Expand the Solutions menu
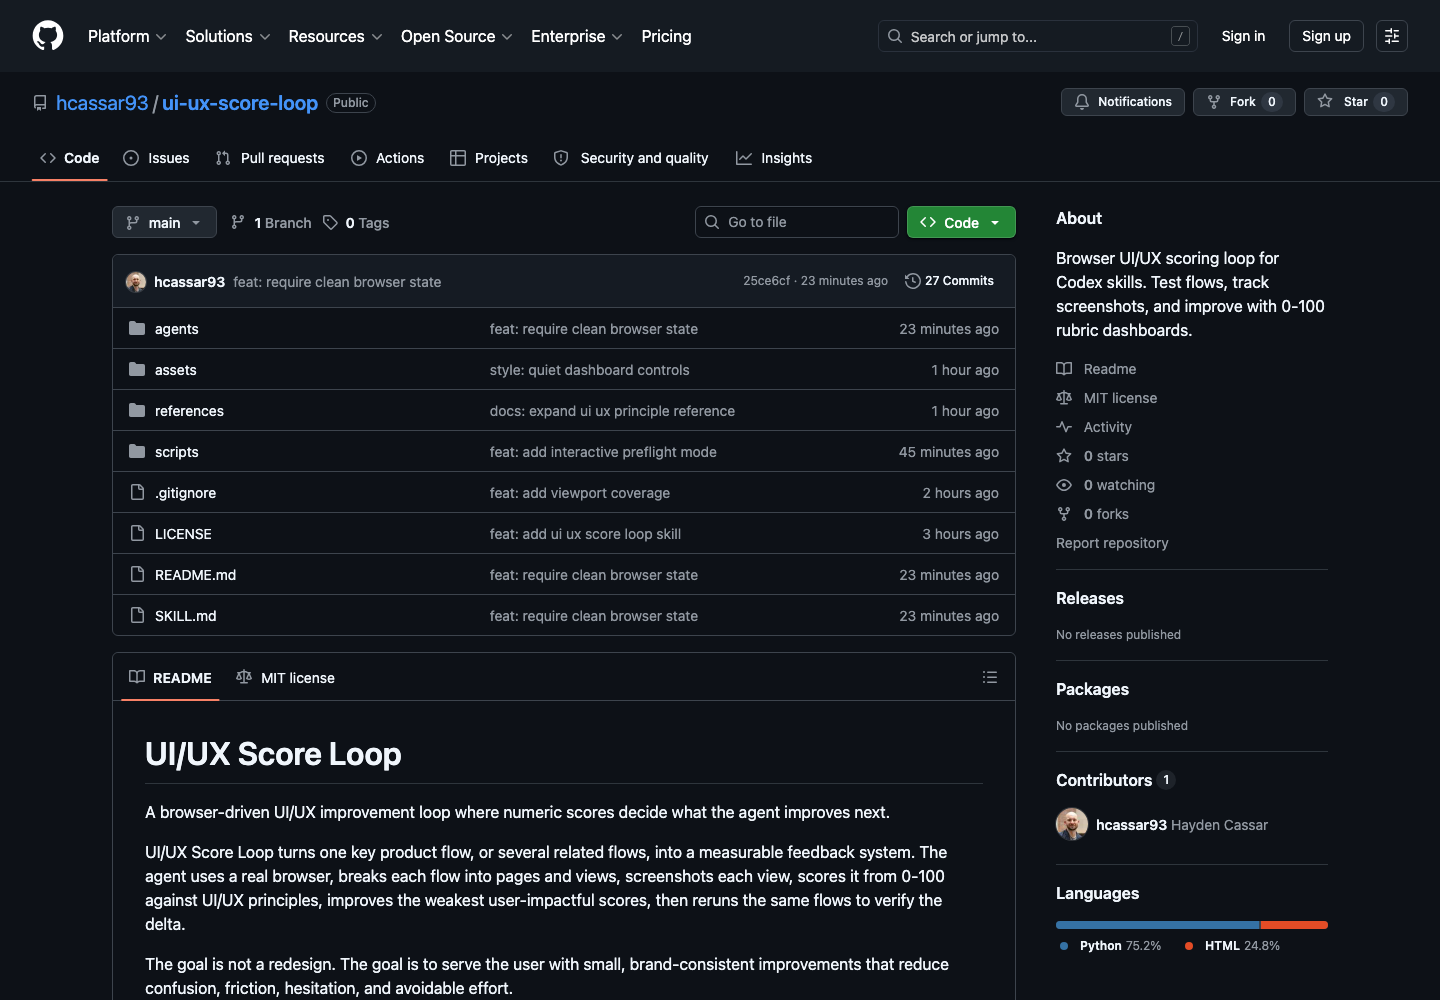Image resolution: width=1440 pixels, height=1000 pixels. (x=228, y=36)
